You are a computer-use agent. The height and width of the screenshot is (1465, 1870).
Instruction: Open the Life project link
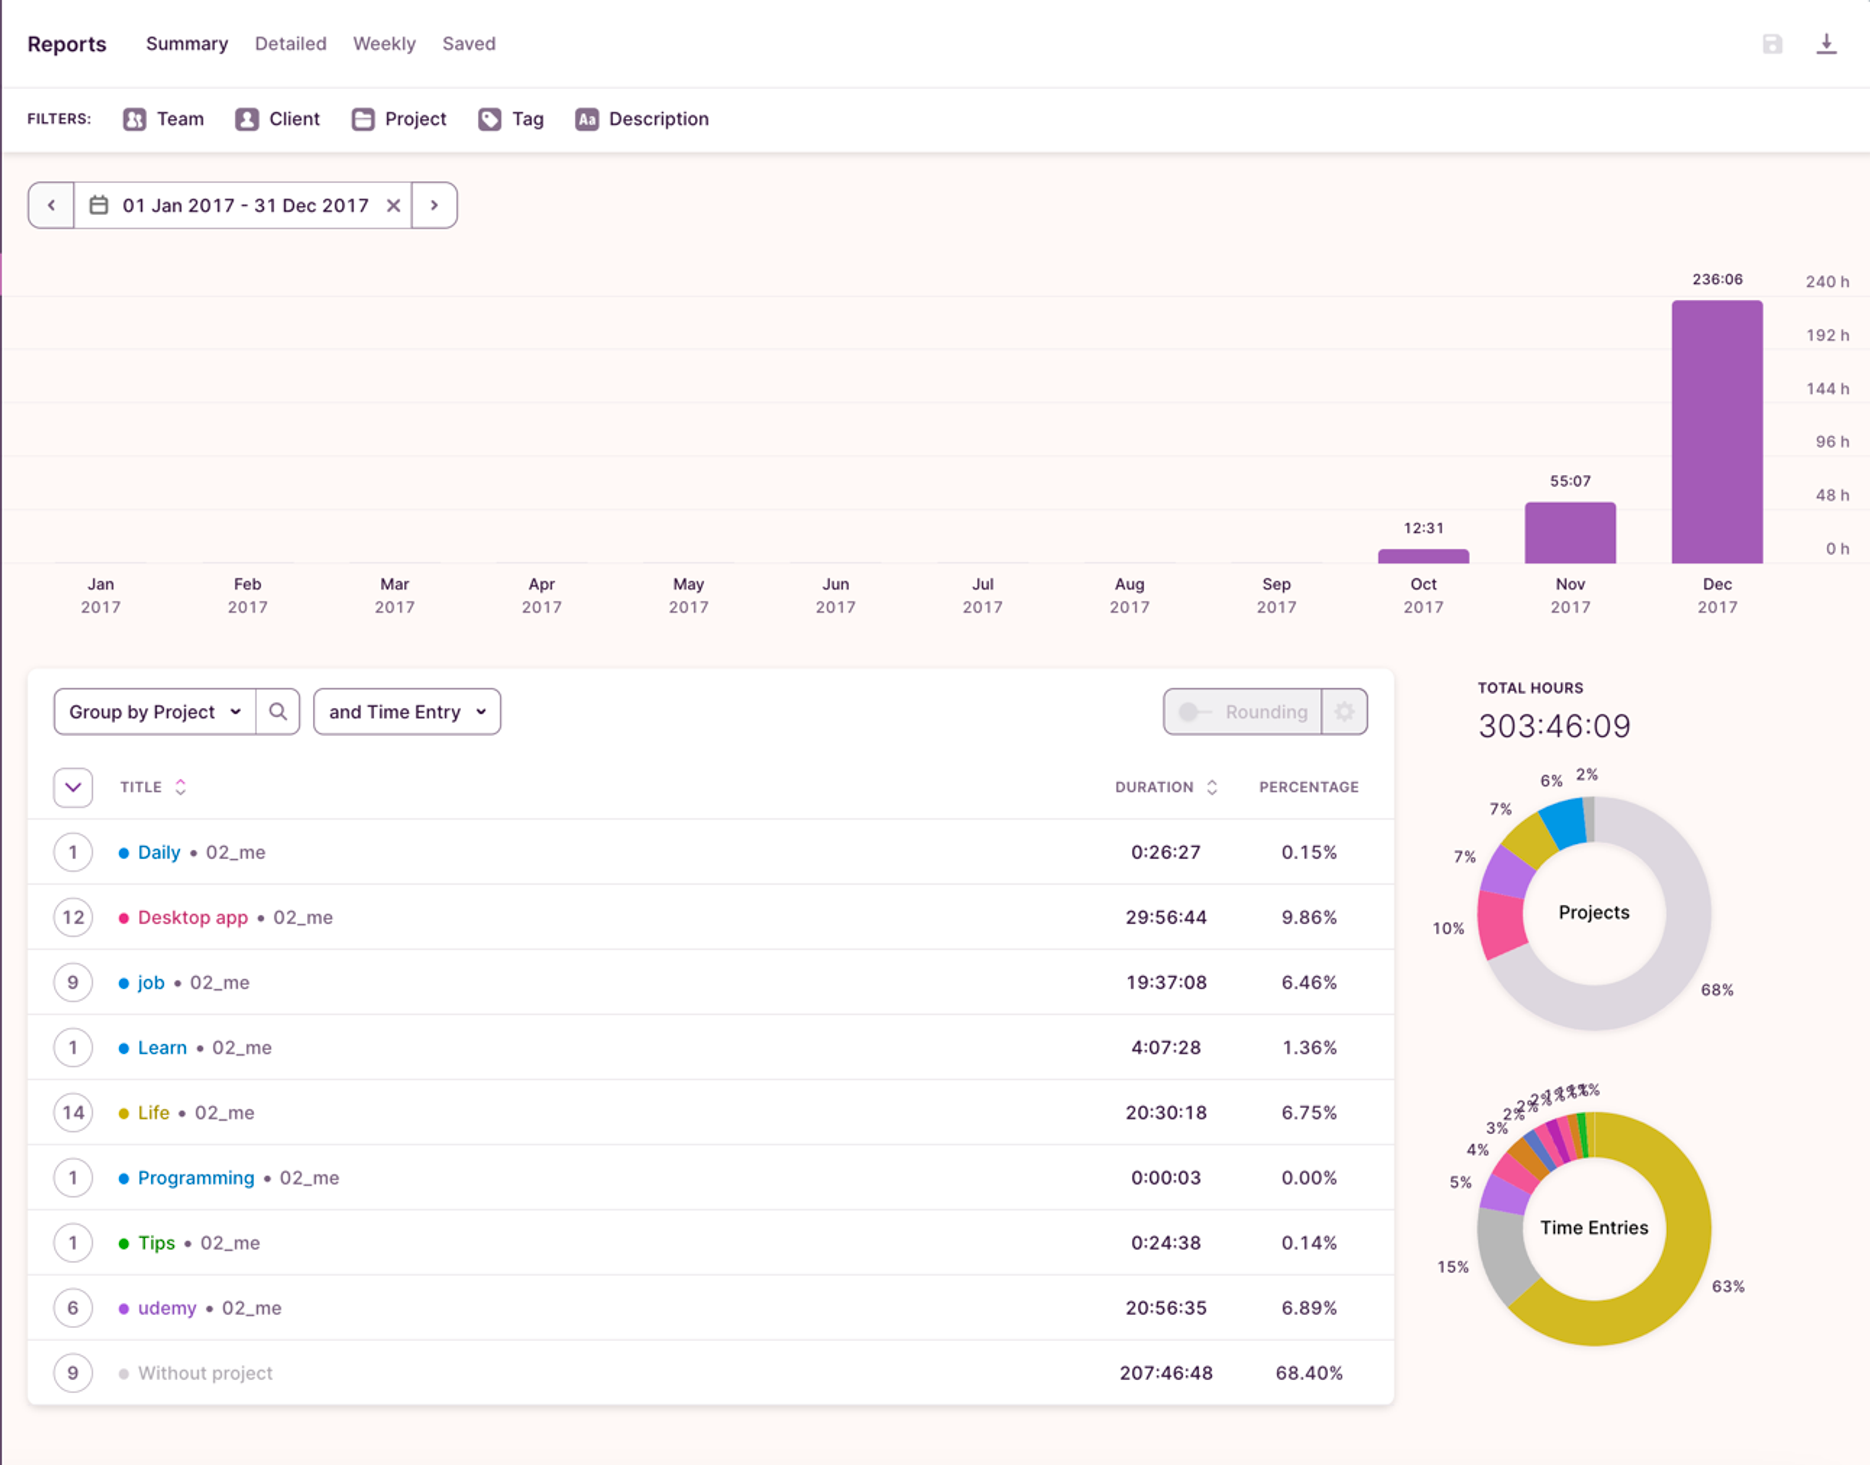(x=154, y=1112)
